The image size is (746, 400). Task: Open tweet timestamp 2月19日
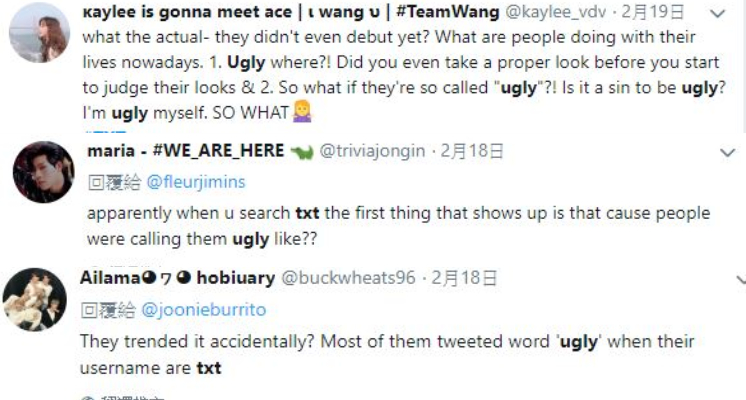(x=653, y=11)
